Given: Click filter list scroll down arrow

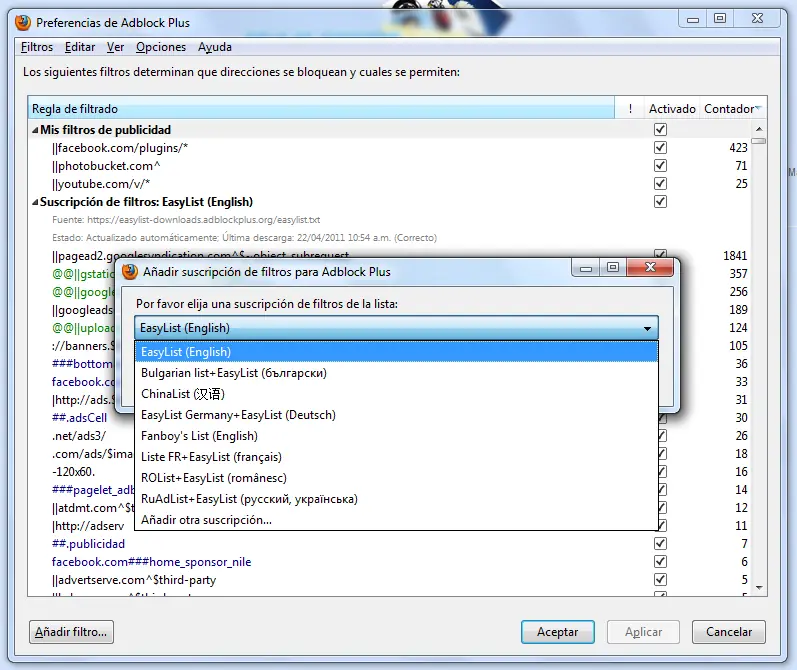Looking at the screenshot, I should [x=759, y=588].
